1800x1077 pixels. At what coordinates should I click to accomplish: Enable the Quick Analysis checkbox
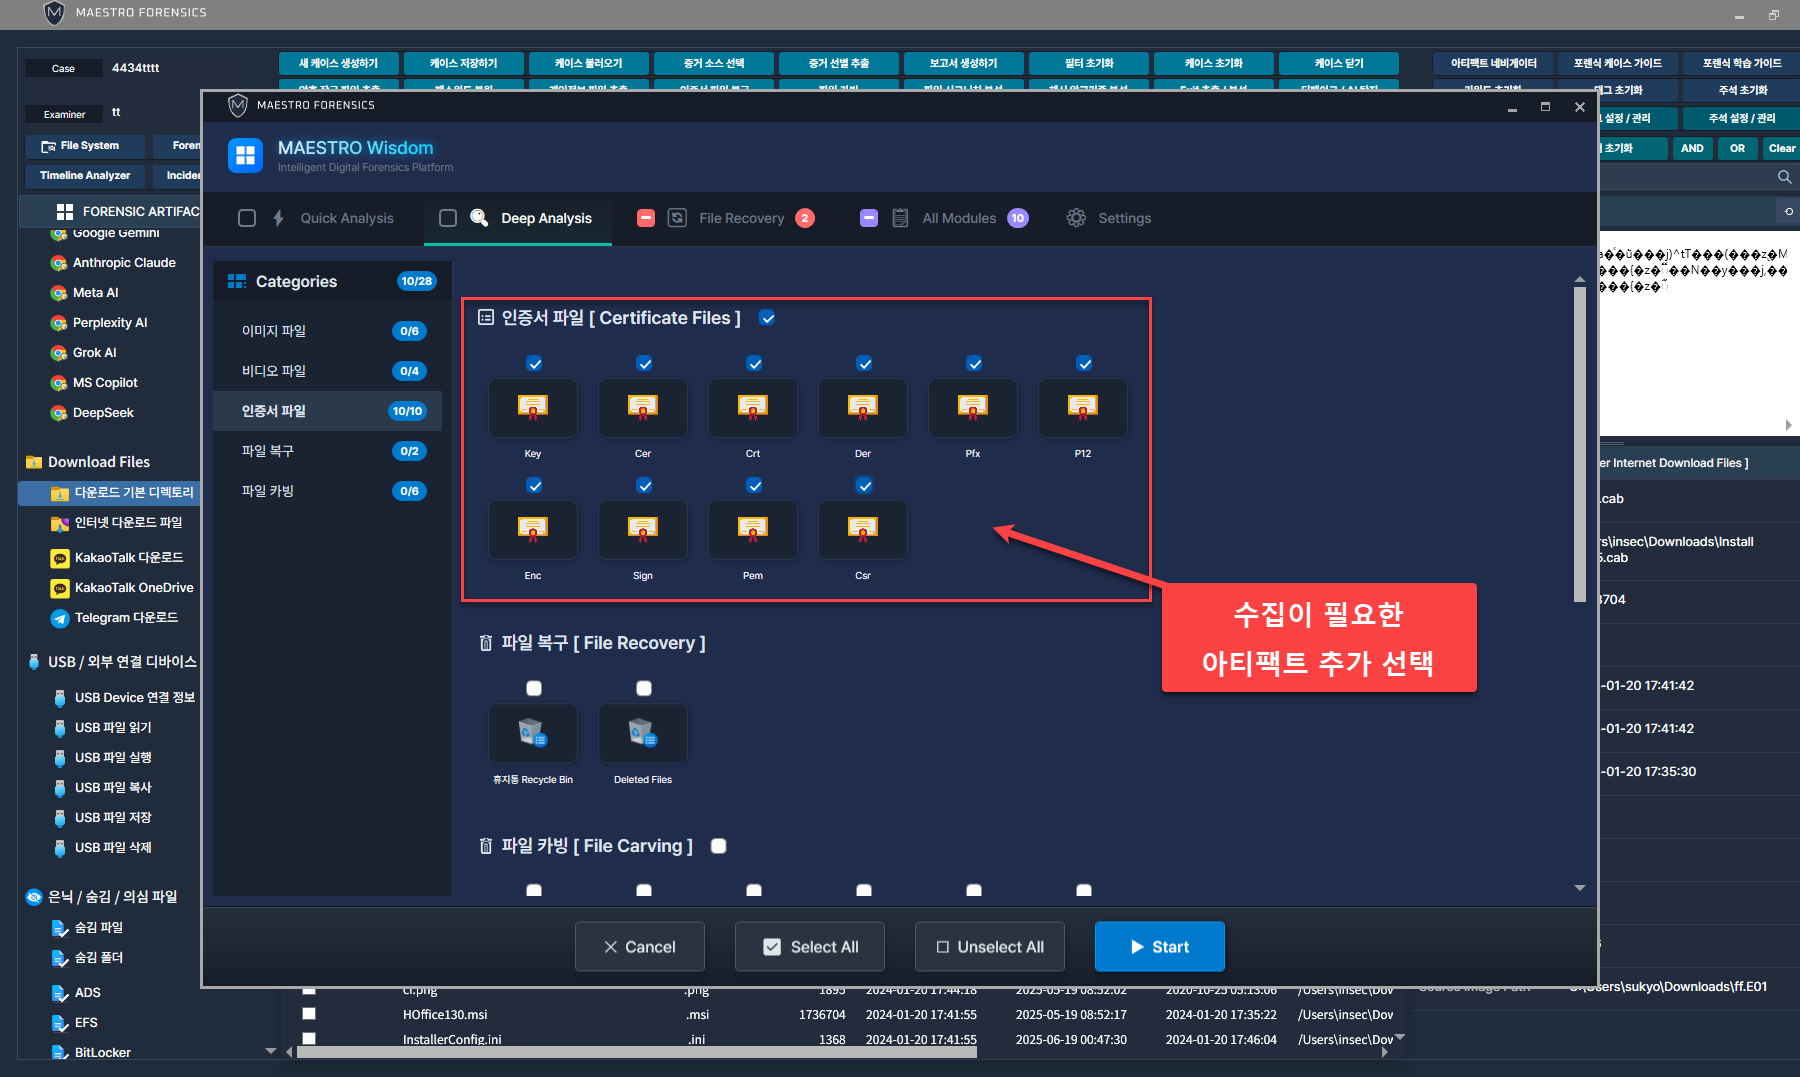[x=247, y=218]
